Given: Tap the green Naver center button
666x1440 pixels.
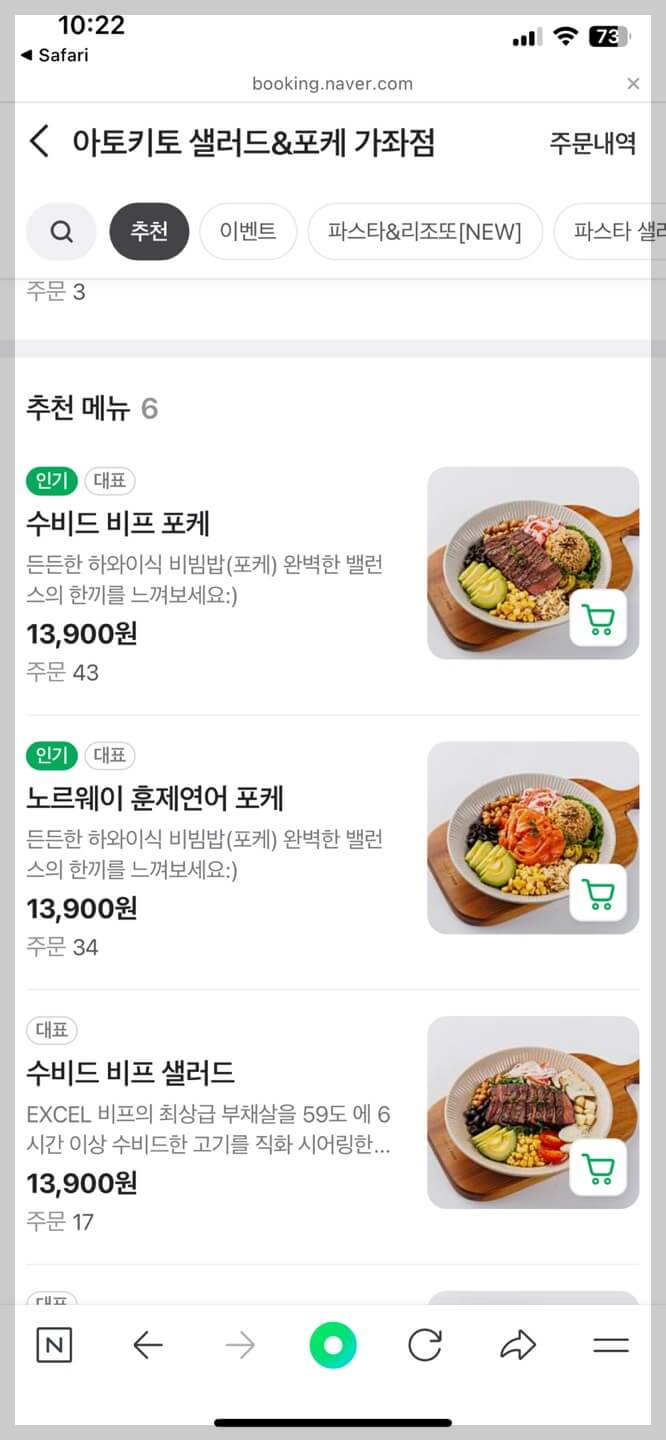Looking at the screenshot, I should click(x=333, y=1345).
